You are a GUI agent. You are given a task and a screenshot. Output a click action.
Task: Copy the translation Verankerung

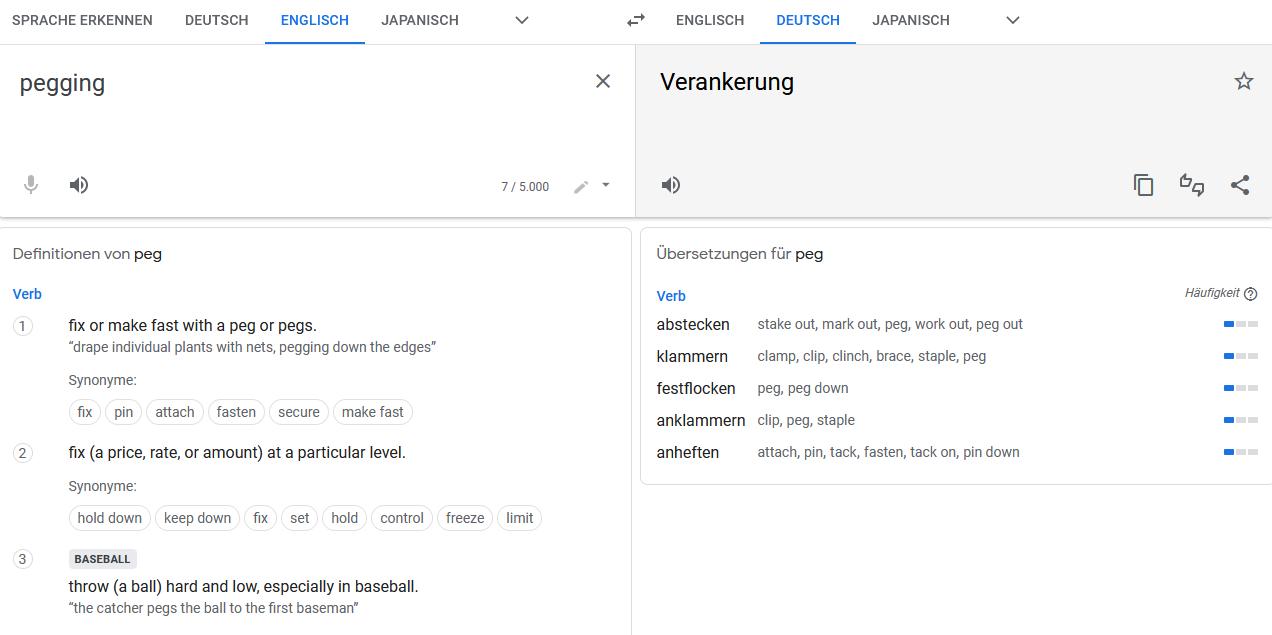pos(1143,185)
